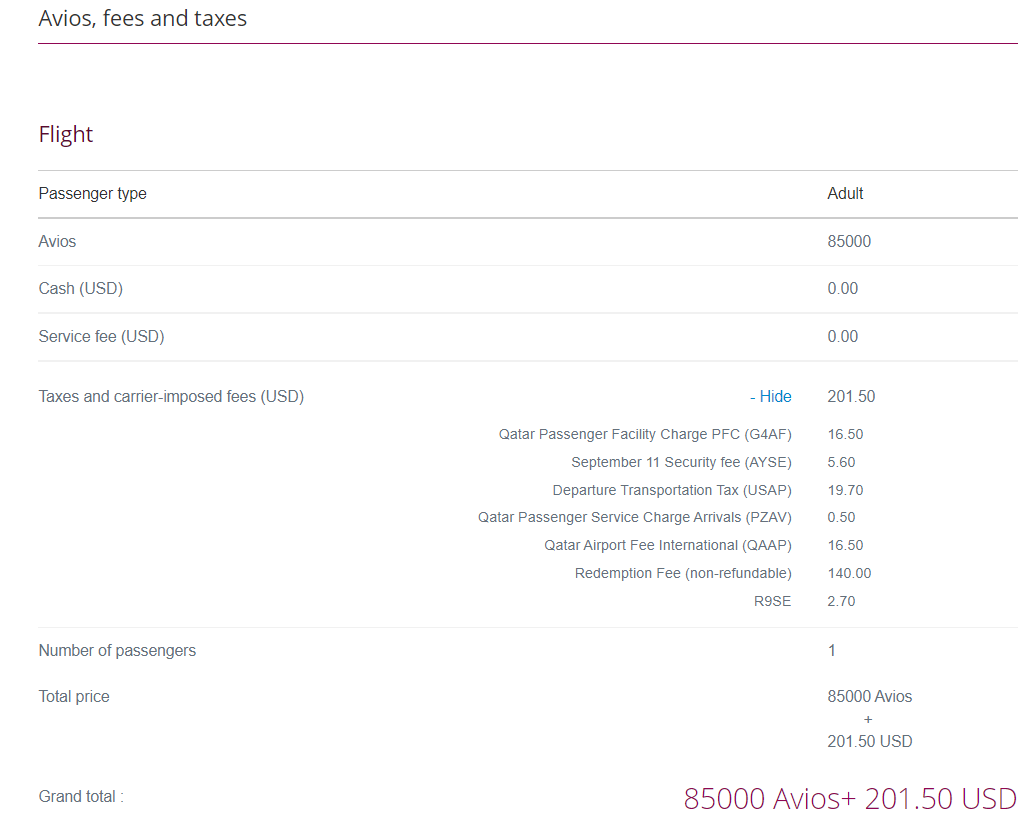
Task: Click the Departure Transportation Tax entry
Action: pyautogui.click(x=671, y=490)
